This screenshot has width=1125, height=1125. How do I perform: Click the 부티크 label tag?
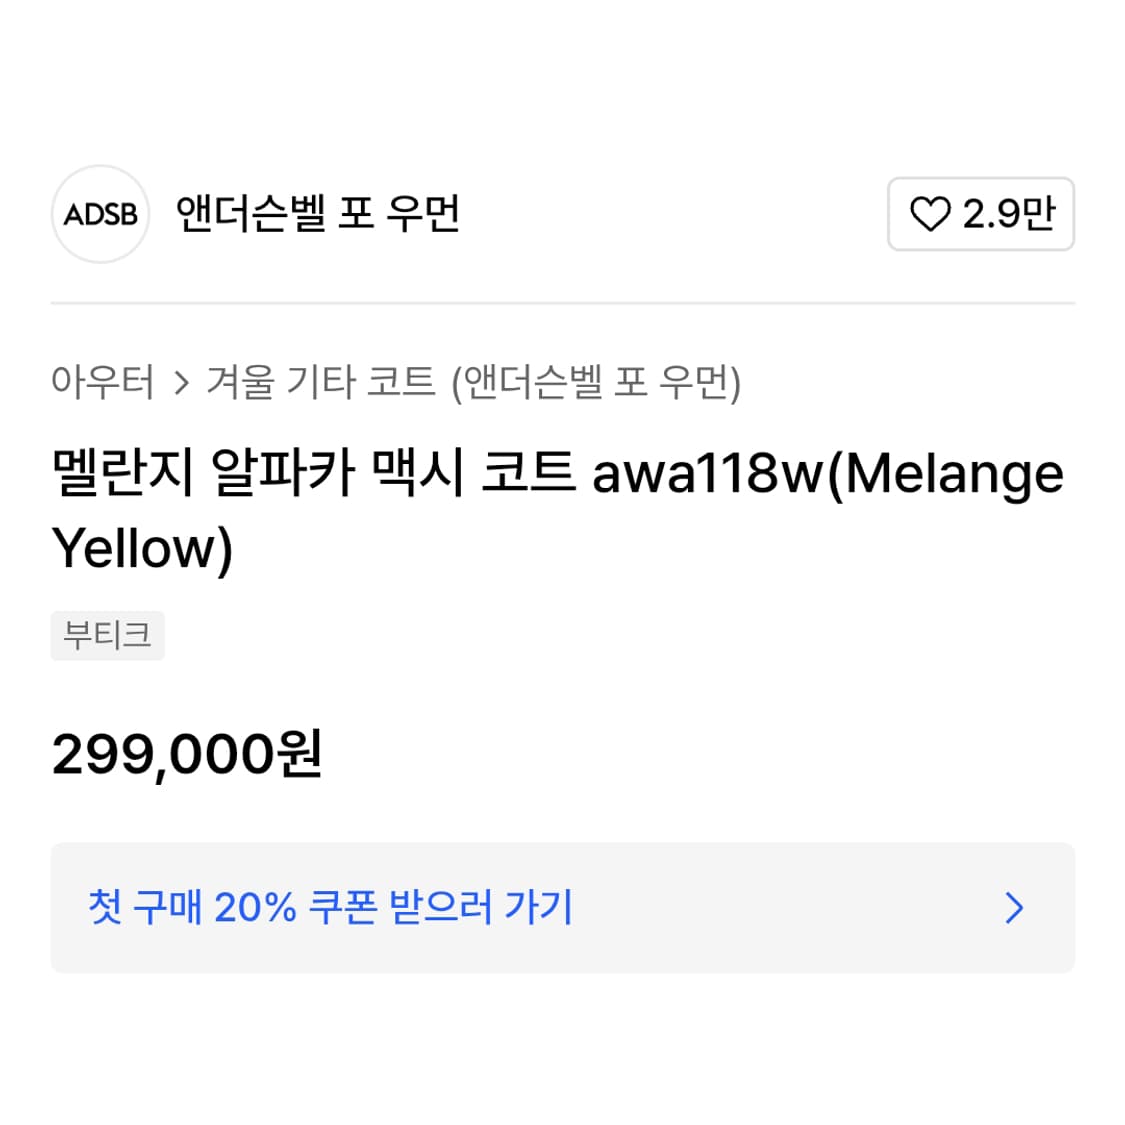(x=107, y=635)
